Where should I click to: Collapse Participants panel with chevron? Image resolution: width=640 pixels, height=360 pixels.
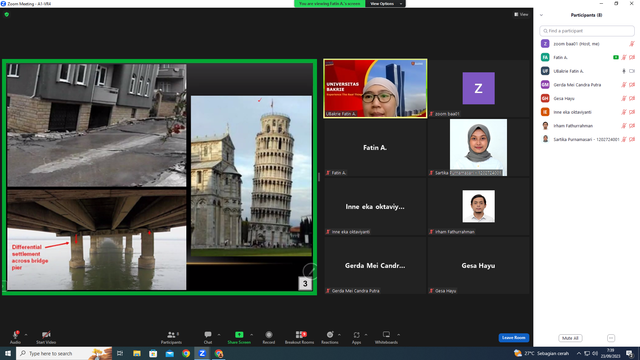point(541,15)
